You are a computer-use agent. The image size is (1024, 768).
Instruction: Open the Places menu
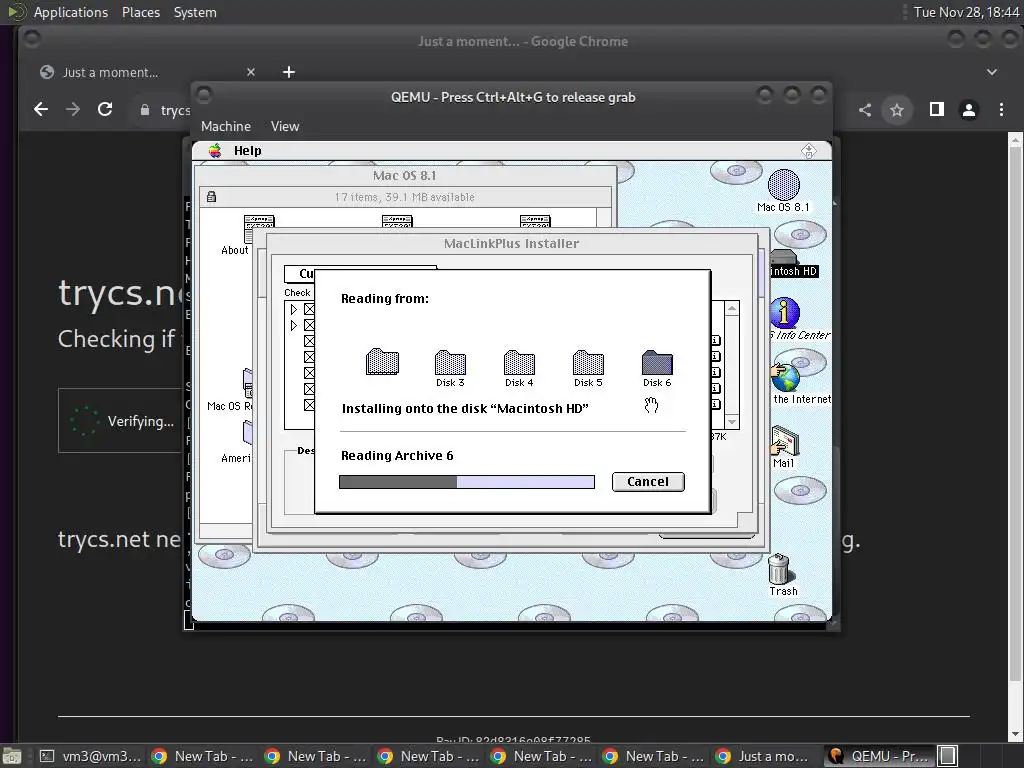[x=140, y=12]
